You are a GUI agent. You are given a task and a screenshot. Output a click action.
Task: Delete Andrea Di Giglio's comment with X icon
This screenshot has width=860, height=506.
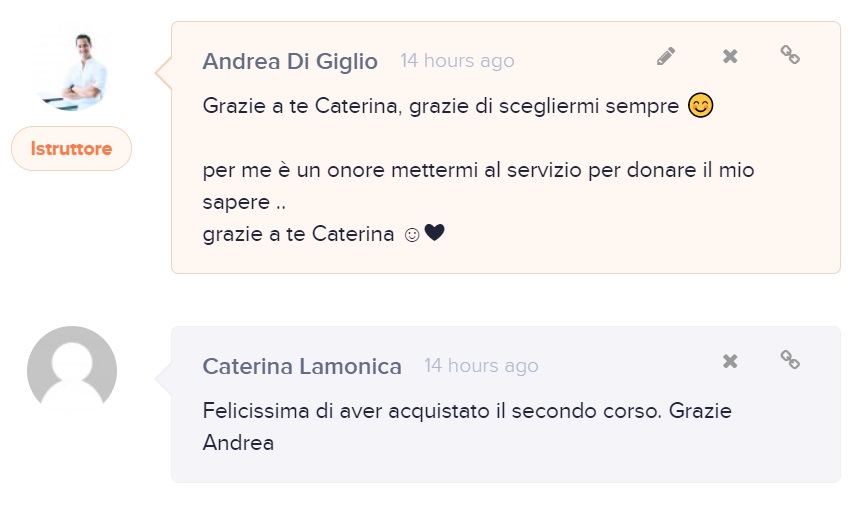point(730,56)
